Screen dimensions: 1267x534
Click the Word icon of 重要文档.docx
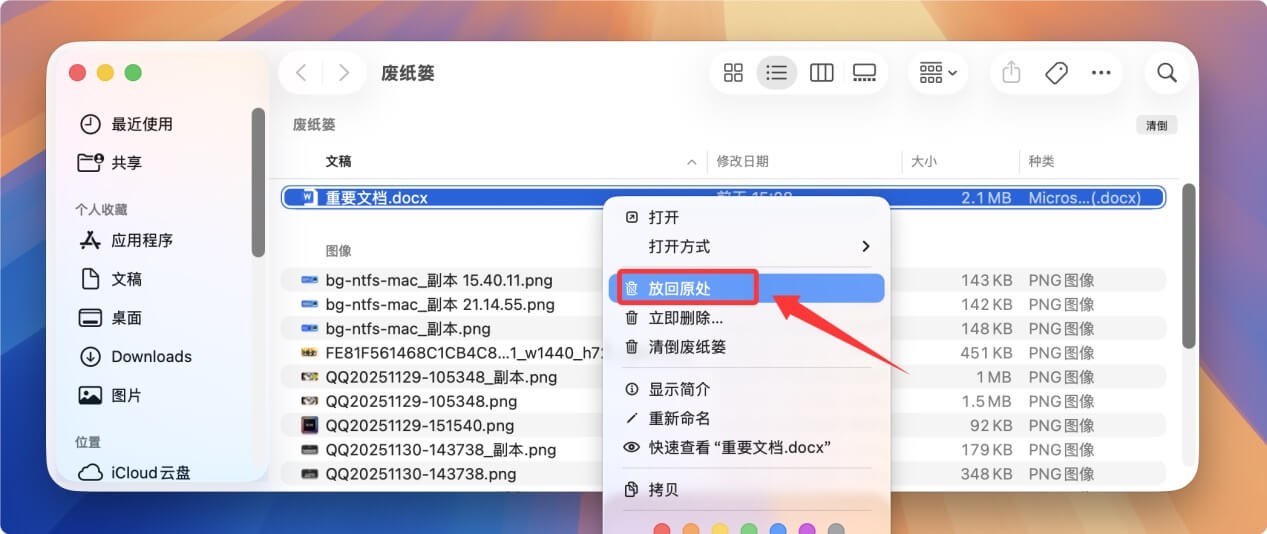click(309, 198)
